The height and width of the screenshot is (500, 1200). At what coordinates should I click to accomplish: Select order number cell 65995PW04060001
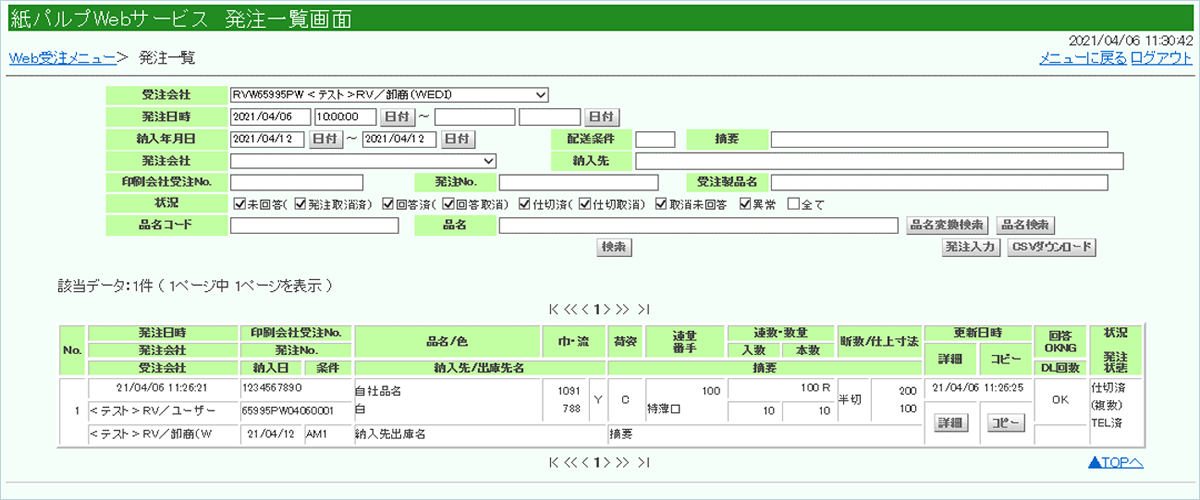[x=295, y=411]
